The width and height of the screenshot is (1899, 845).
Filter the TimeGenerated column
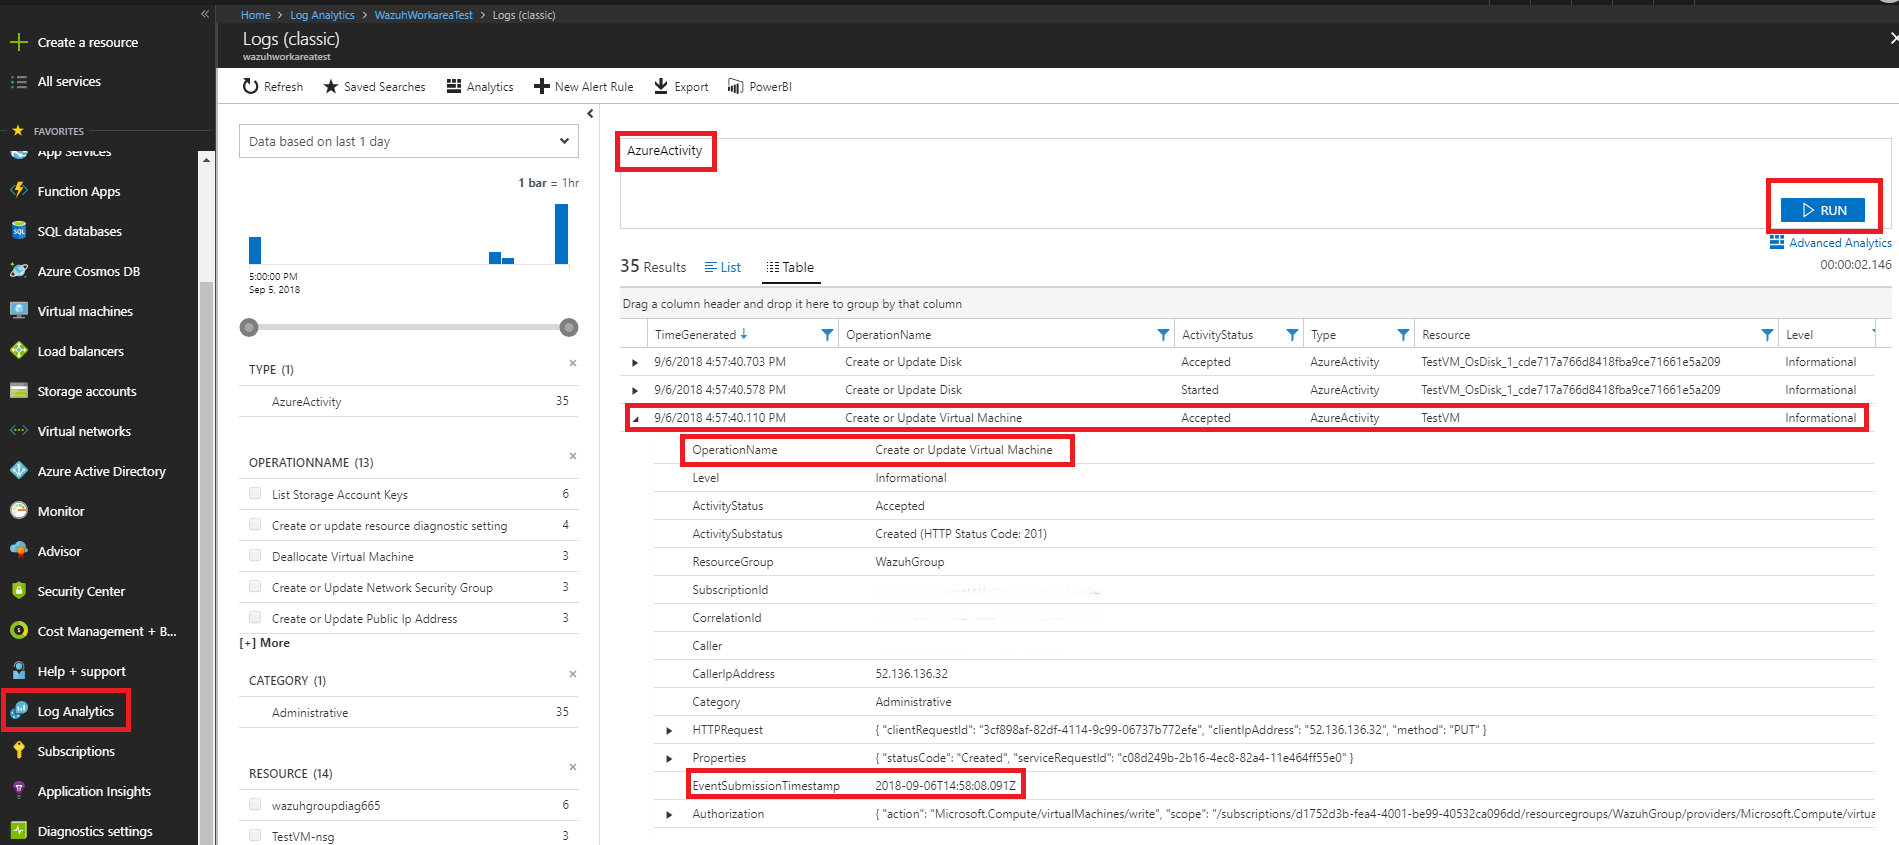(827, 335)
